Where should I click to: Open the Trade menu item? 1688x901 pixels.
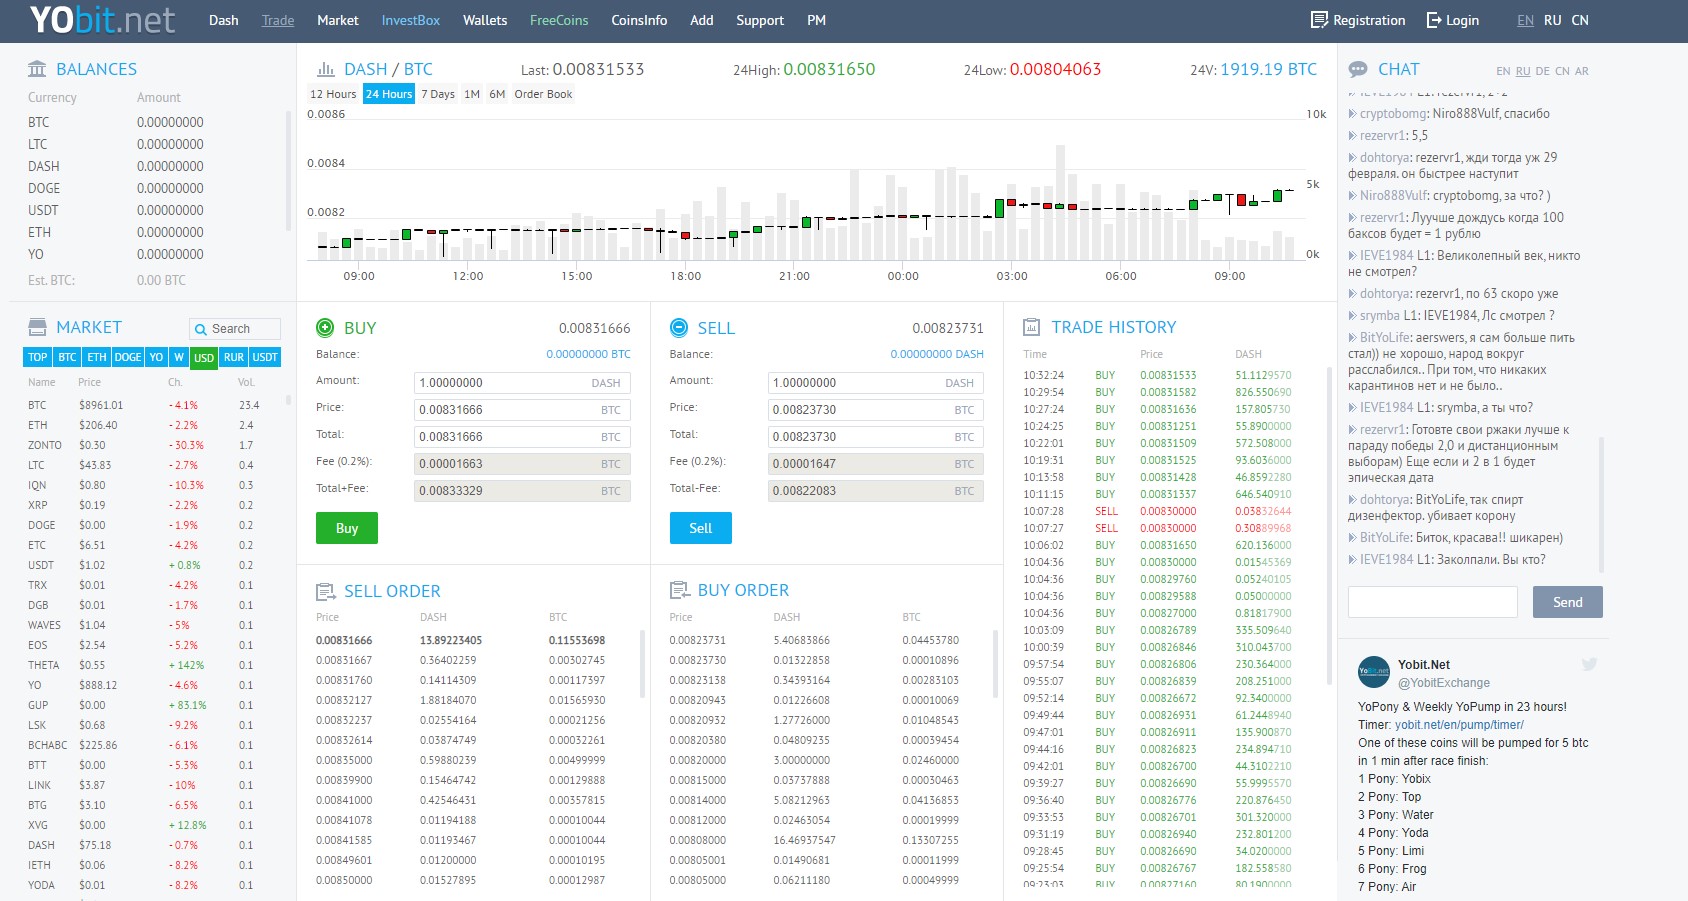[278, 20]
